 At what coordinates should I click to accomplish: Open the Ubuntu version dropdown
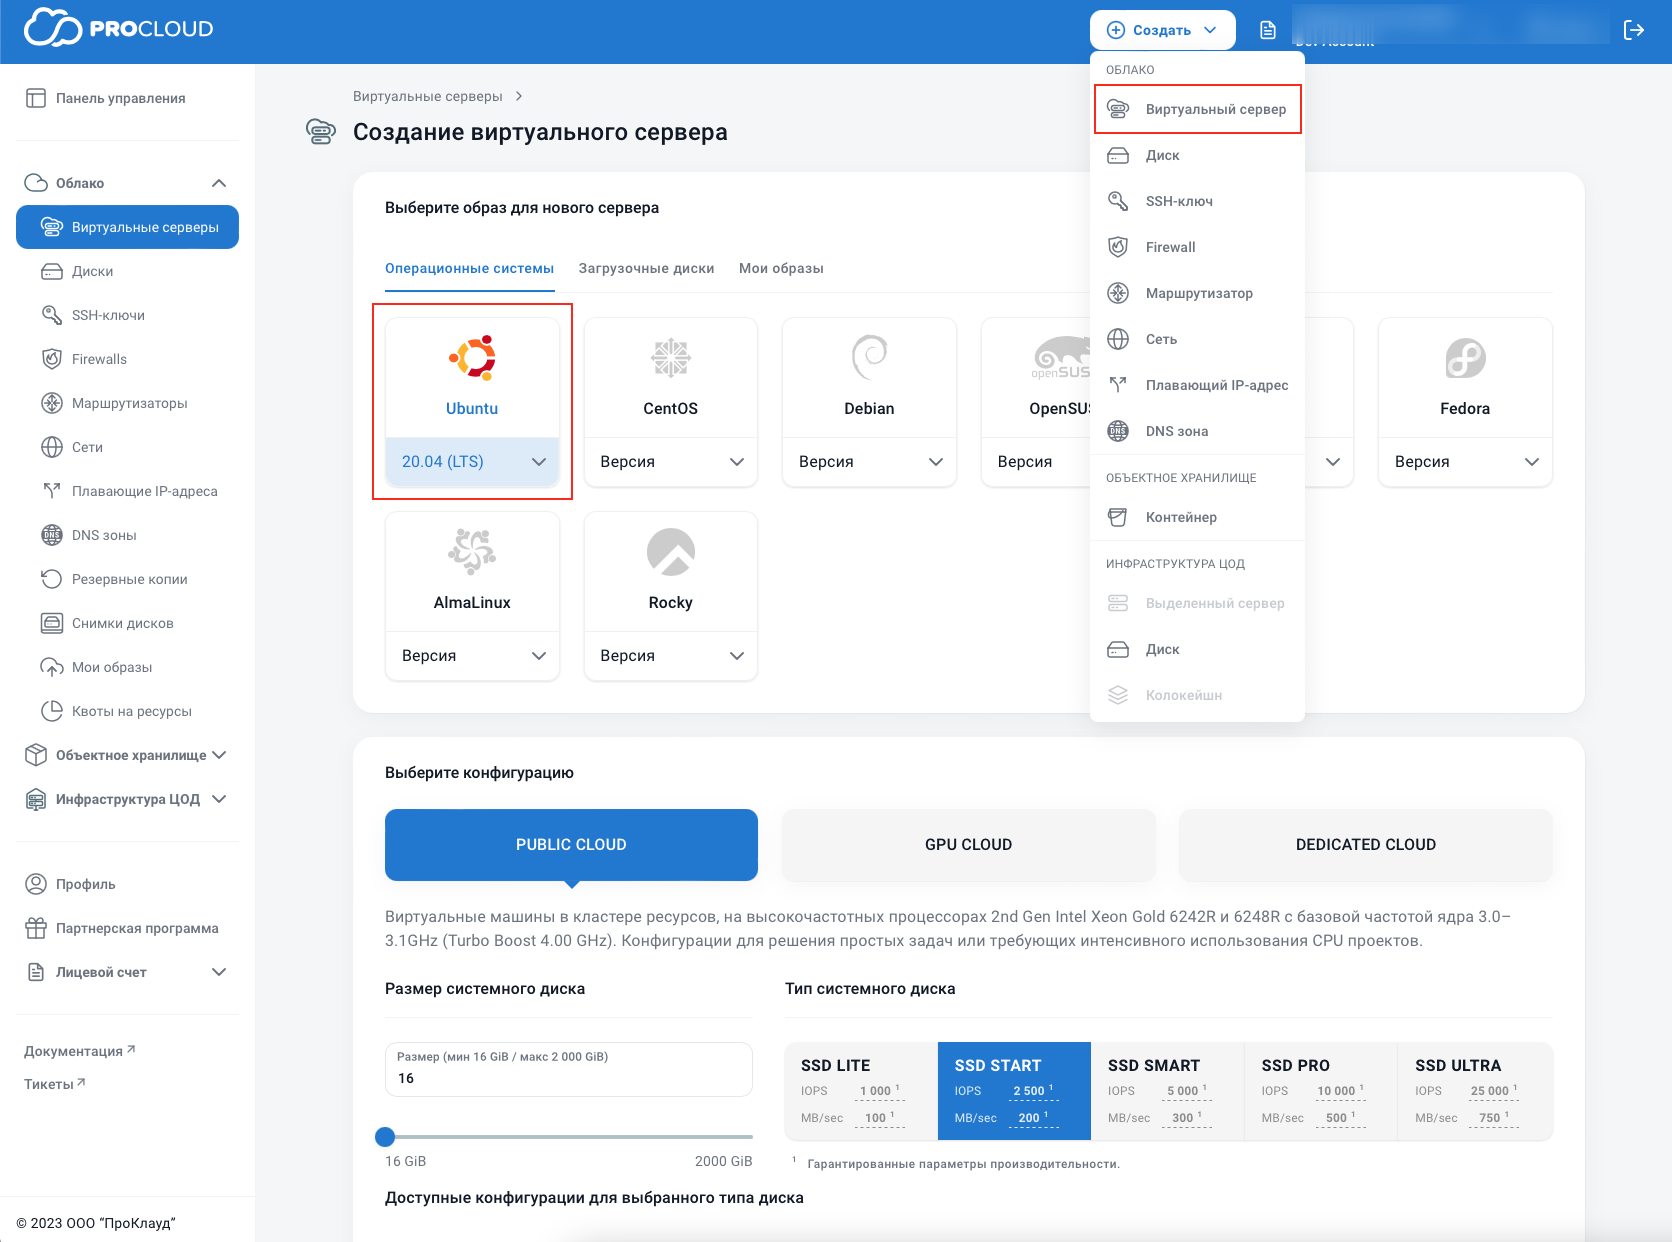click(472, 461)
